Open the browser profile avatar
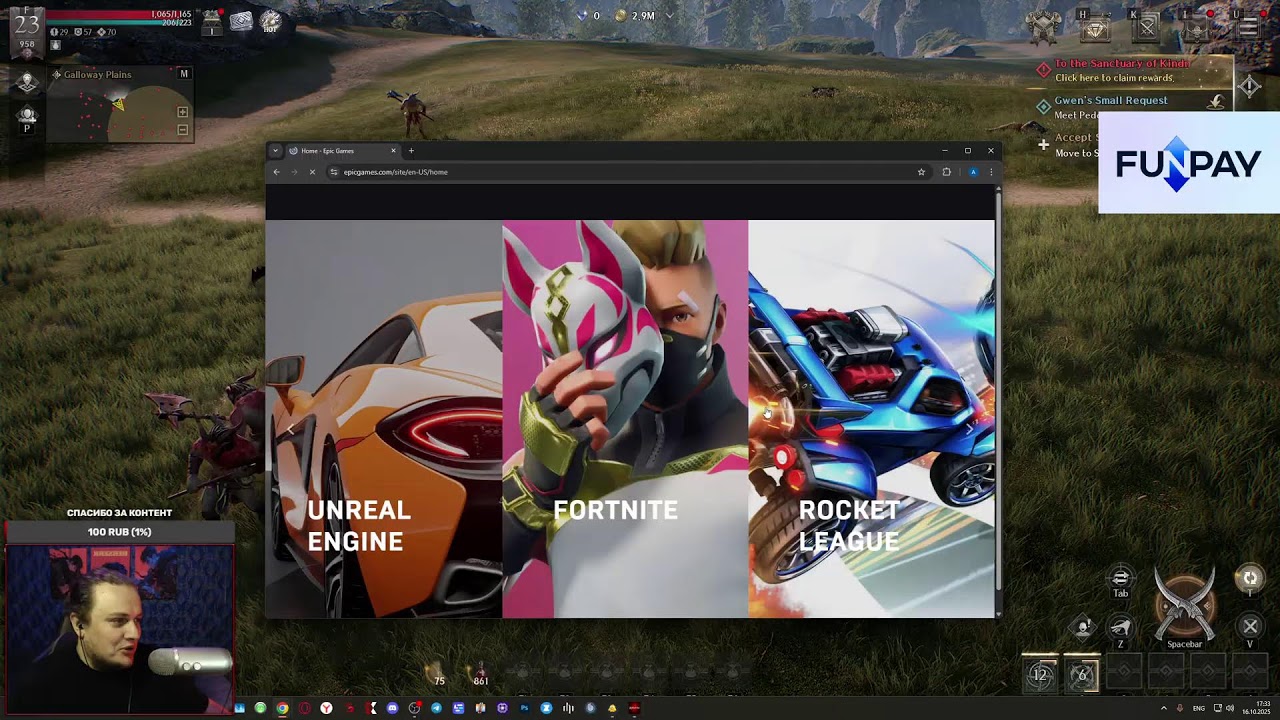This screenshot has width=1280, height=720. point(973,172)
